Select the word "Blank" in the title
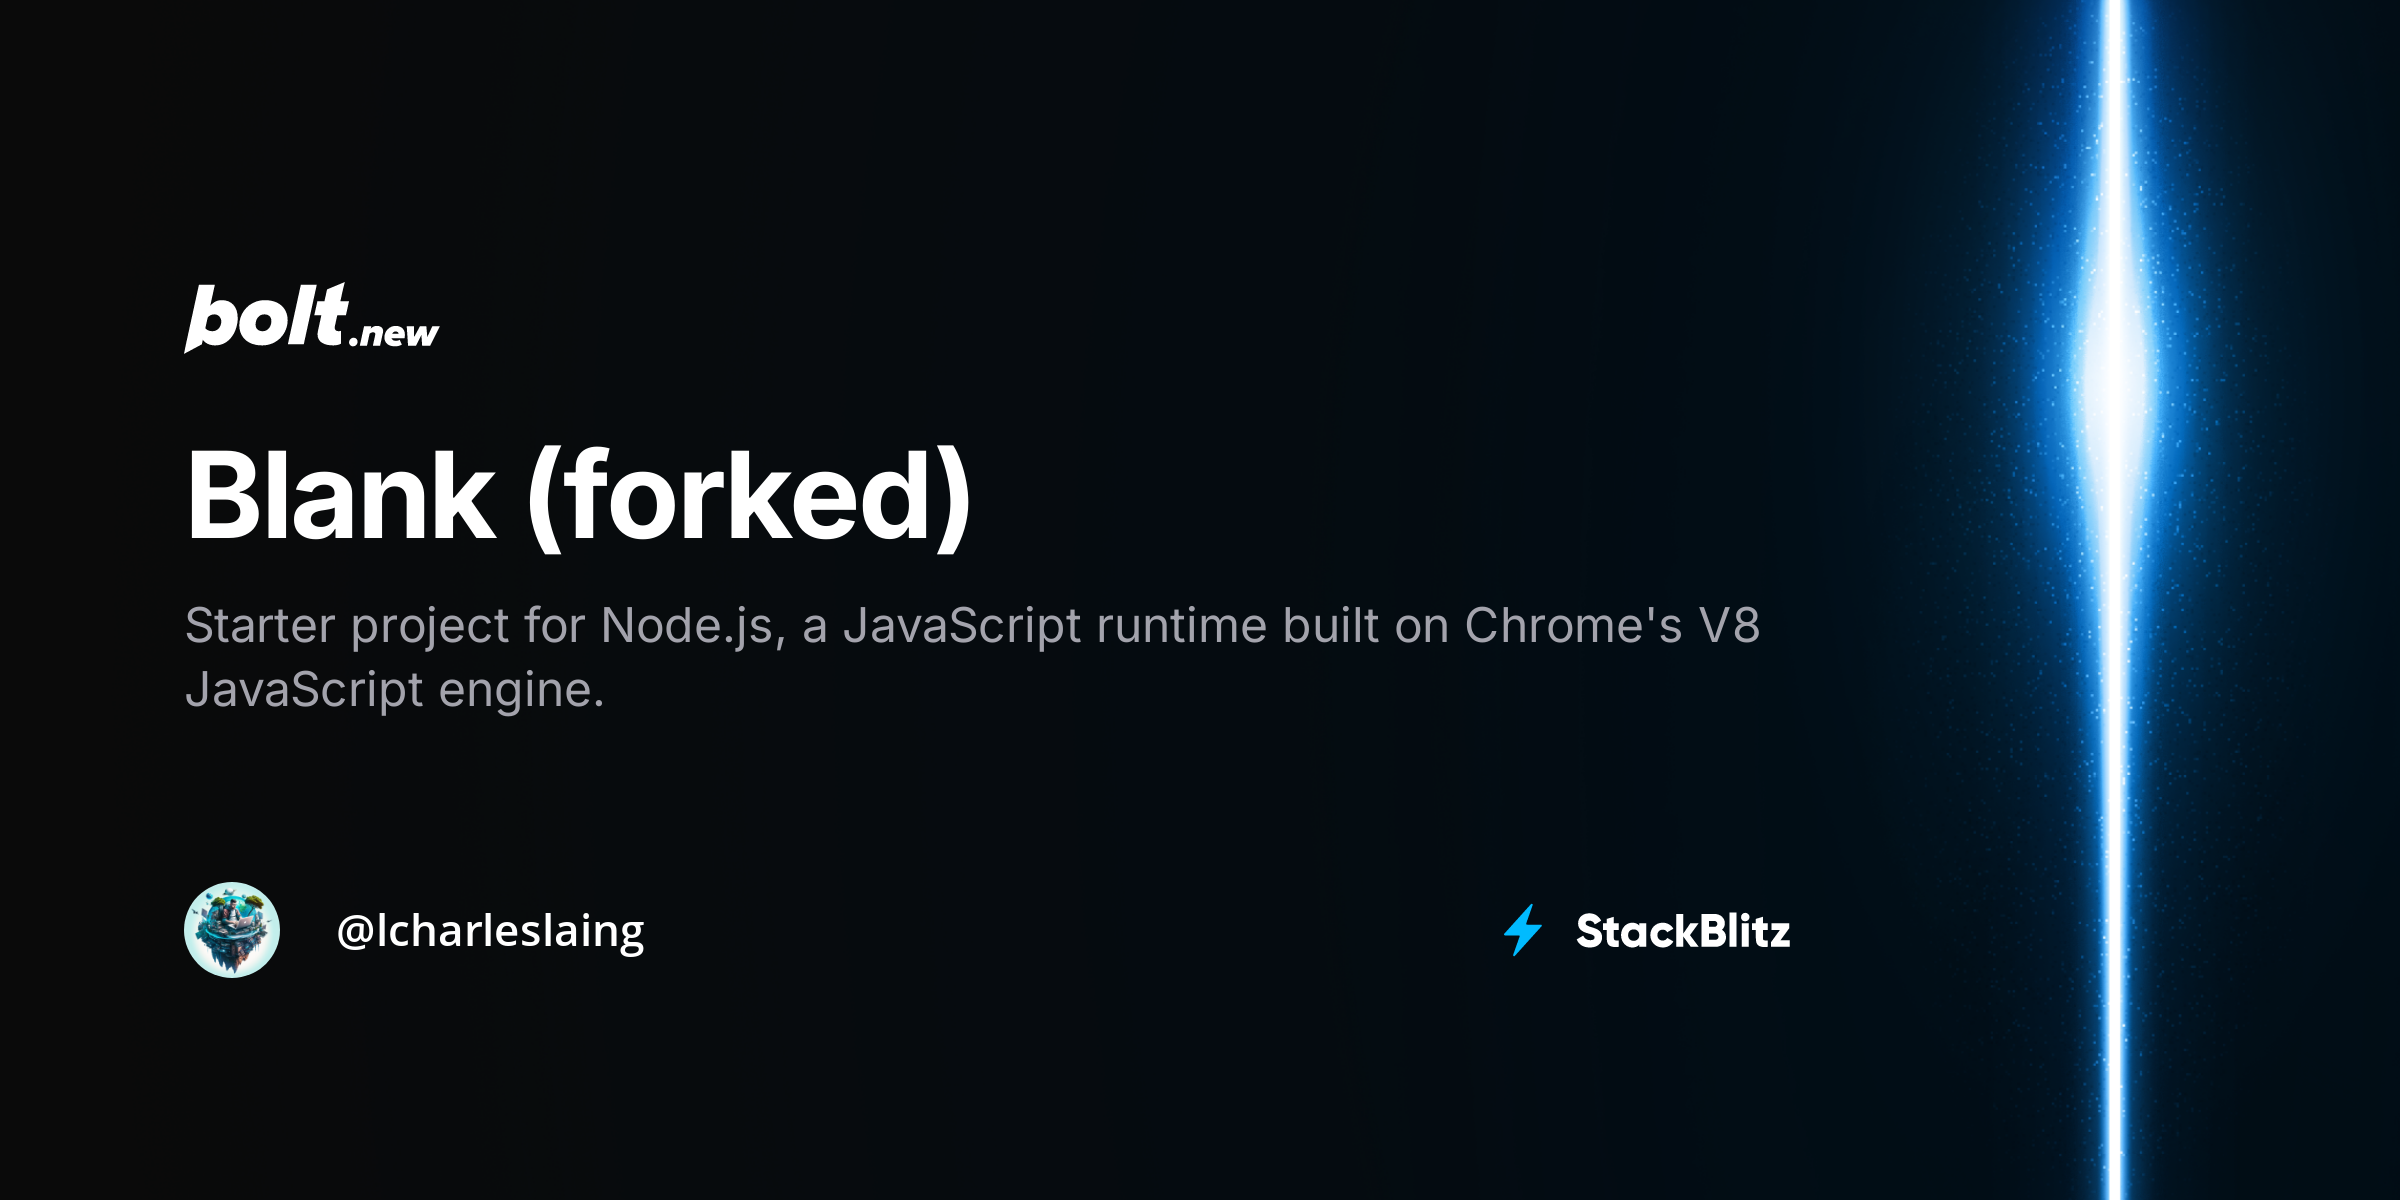Image resolution: width=2400 pixels, height=1200 pixels. click(x=340, y=496)
